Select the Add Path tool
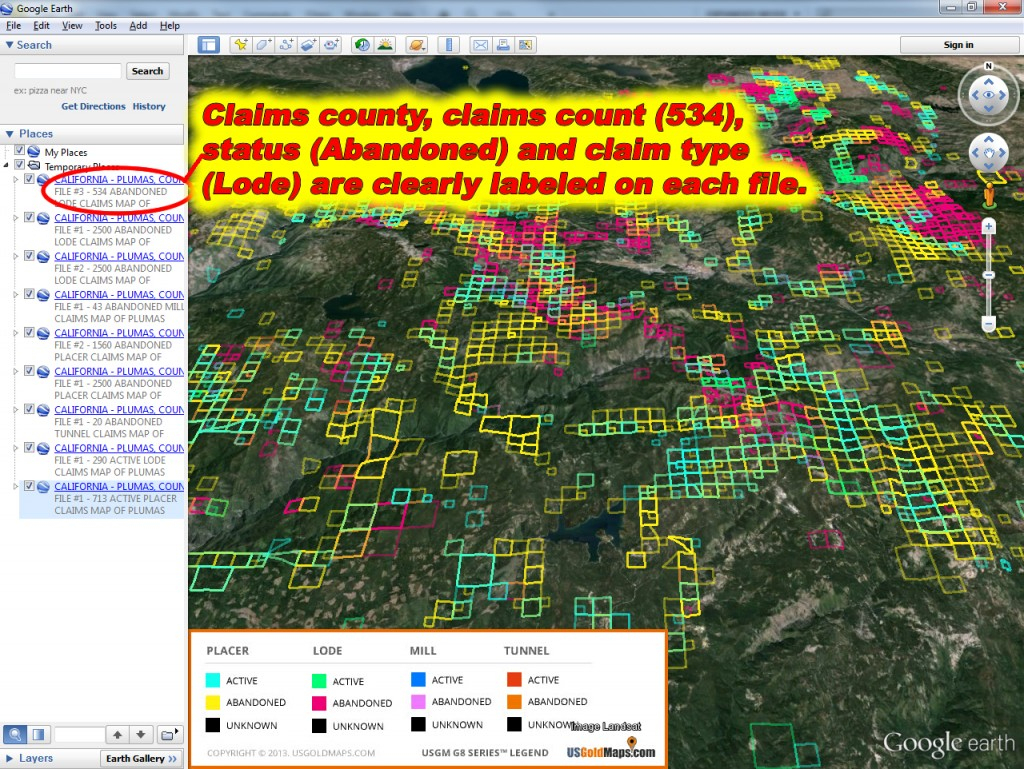The height and width of the screenshot is (769, 1024). pos(287,45)
